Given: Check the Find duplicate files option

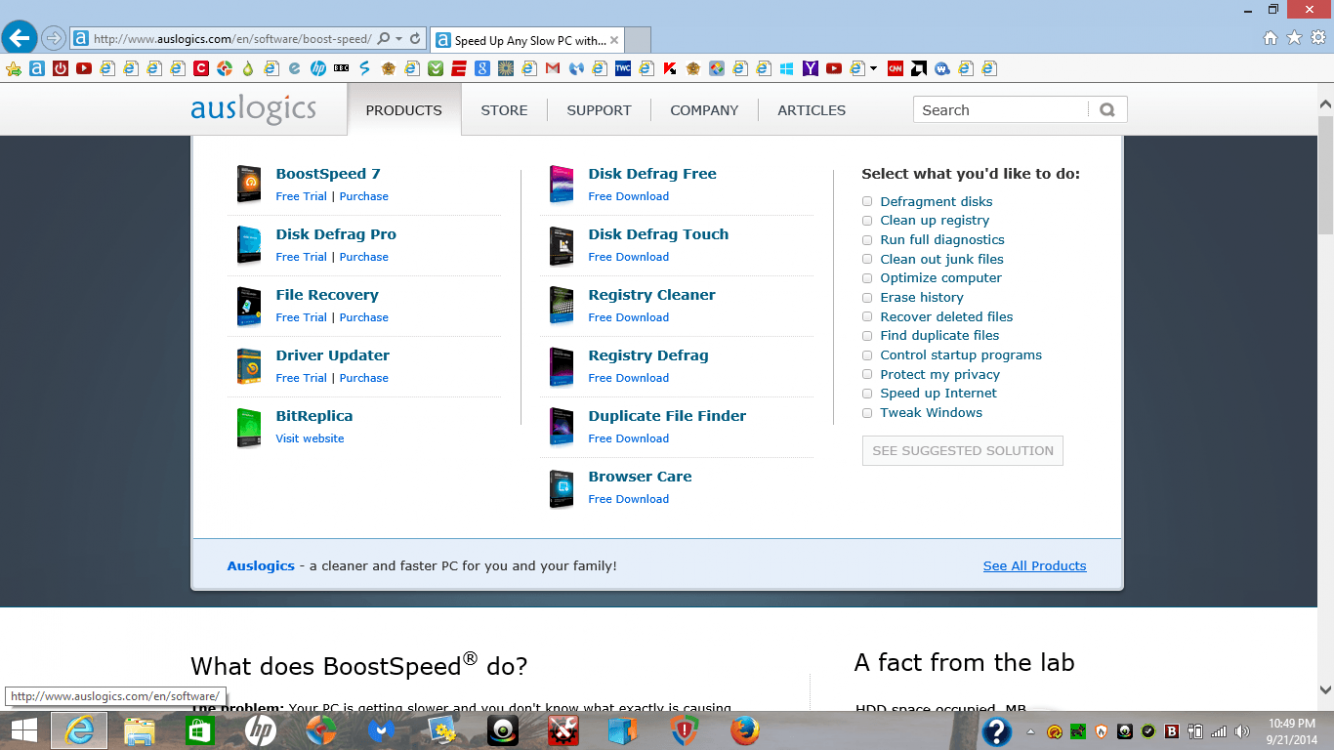Looking at the screenshot, I should pyautogui.click(x=867, y=336).
